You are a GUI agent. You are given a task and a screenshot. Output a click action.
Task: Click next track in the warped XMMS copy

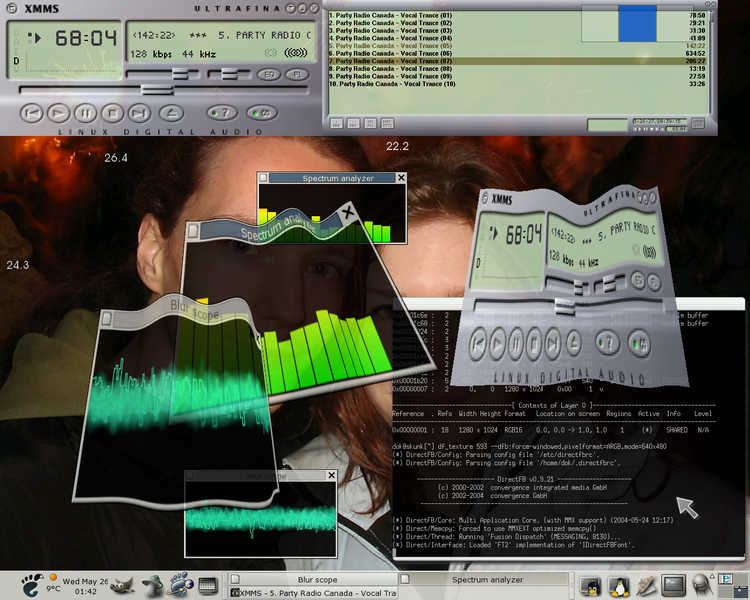pos(552,343)
